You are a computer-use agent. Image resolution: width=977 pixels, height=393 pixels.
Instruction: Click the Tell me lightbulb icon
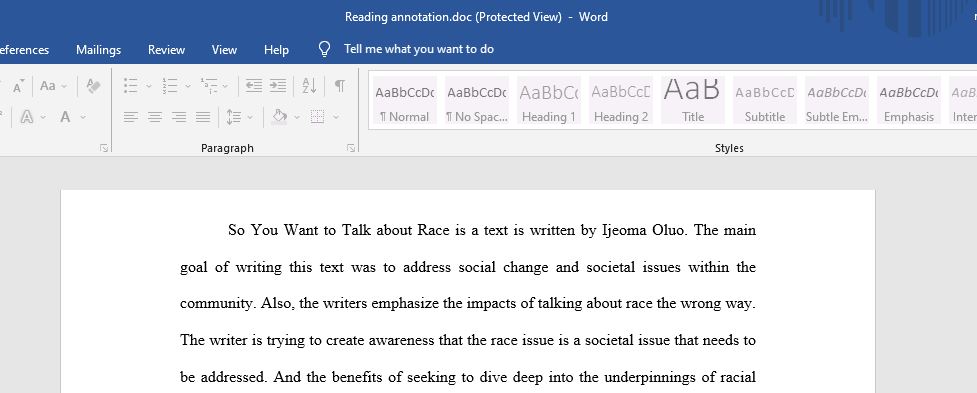click(x=324, y=49)
